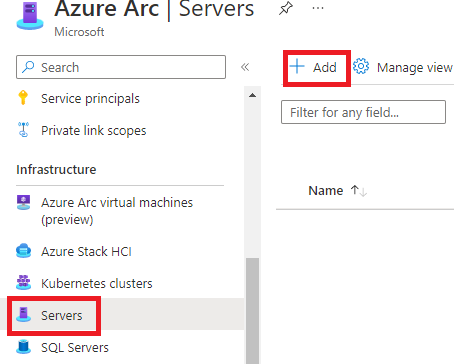The height and width of the screenshot is (364, 454).
Task: Open Private link scopes
Action: (94, 131)
